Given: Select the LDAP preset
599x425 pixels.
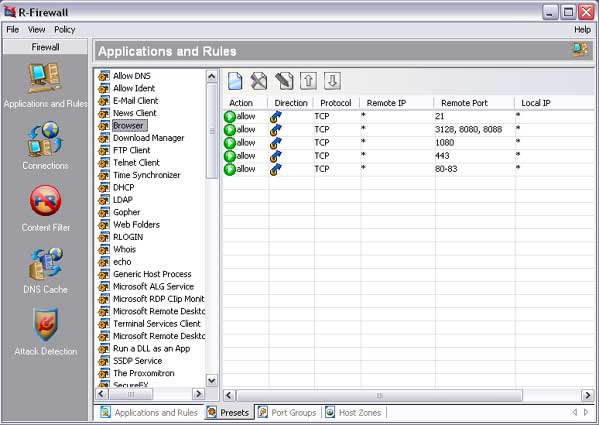Looking at the screenshot, I should click(x=123, y=200).
